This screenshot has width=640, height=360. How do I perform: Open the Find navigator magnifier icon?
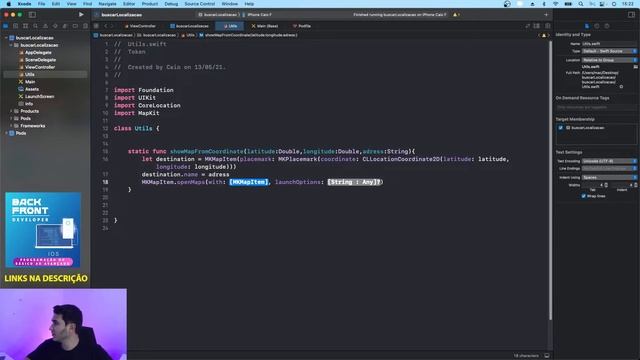(36, 26)
